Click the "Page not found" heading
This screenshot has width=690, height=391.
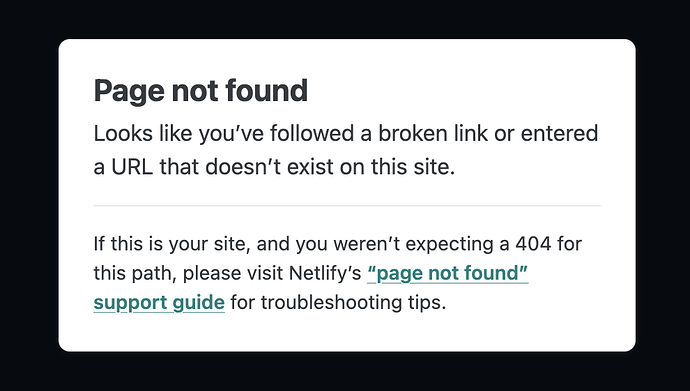point(201,91)
